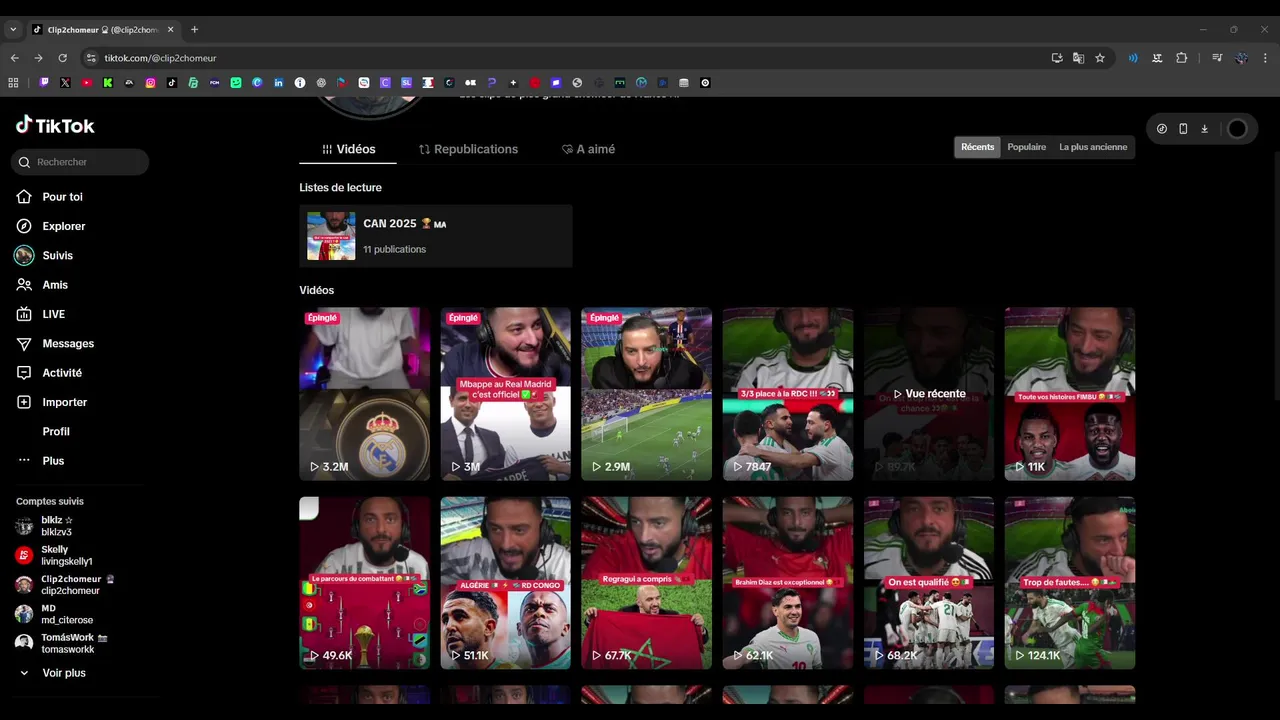The image size is (1280, 720).
Task: Open the Chrome three-dot menu
Action: point(1265,58)
